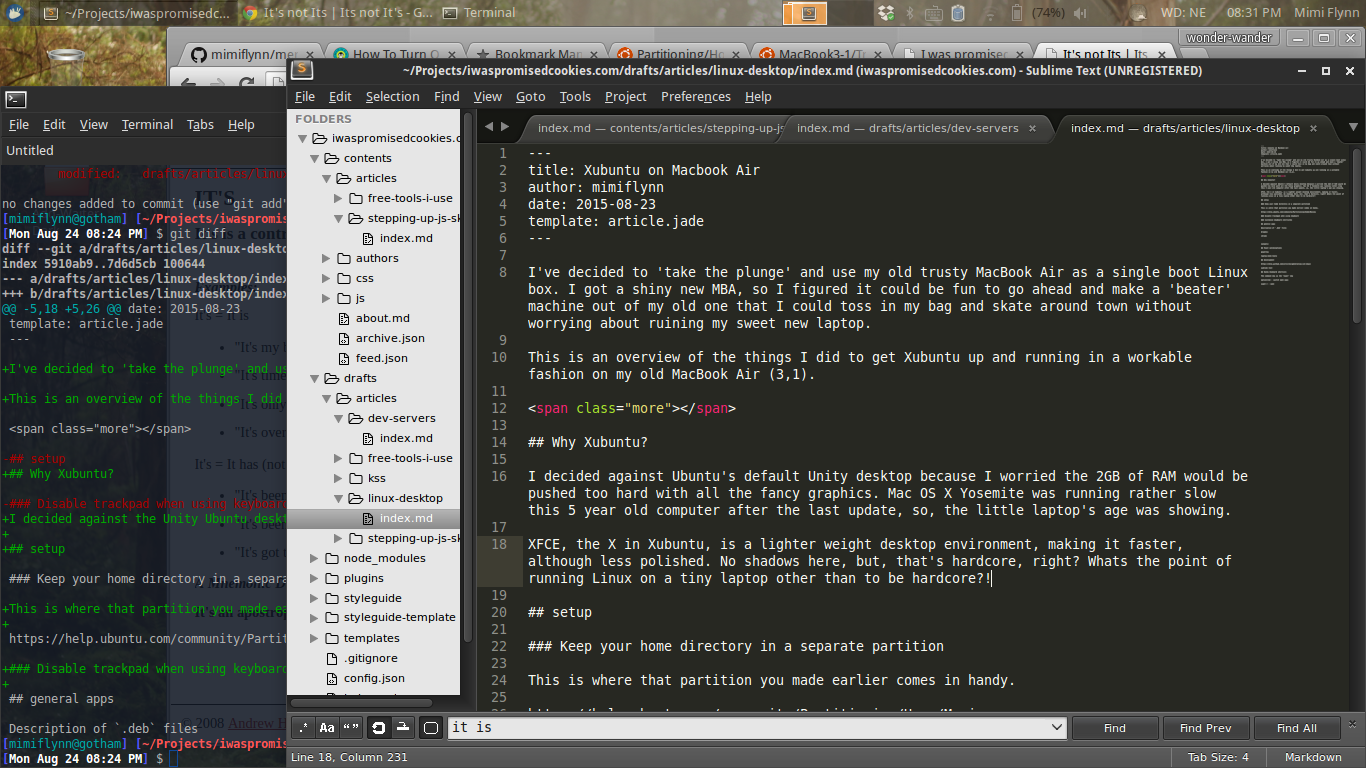Open the Terminal window's Tabs menu
Viewport: 1366px width, 768px height.
(200, 125)
